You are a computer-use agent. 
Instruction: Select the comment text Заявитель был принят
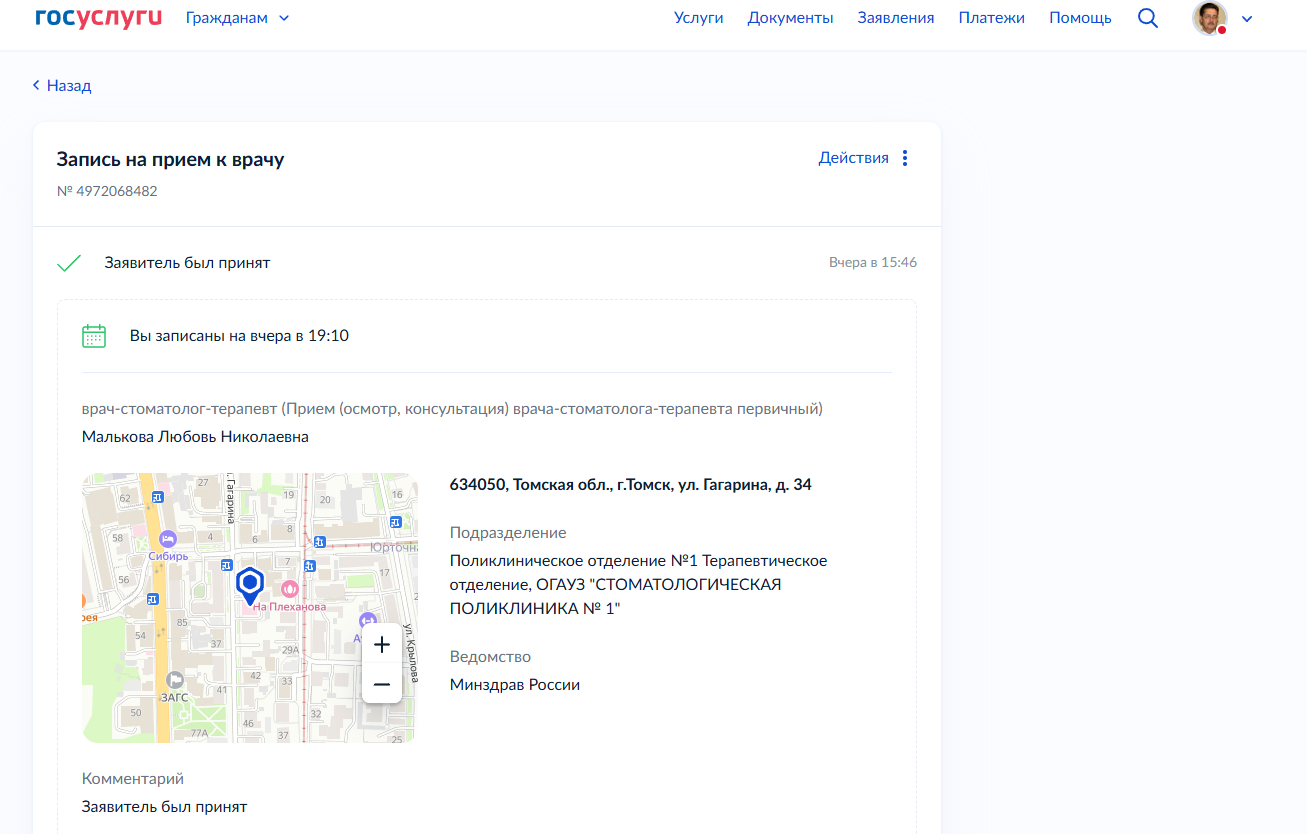click(x=164, y=807)
